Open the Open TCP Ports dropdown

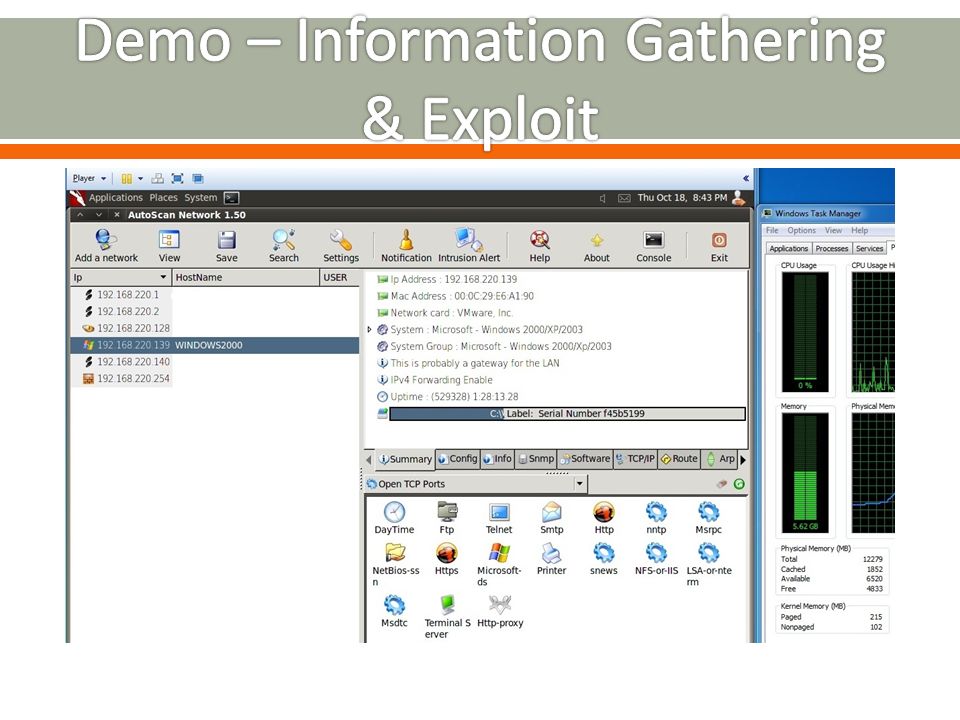point(579,484)
